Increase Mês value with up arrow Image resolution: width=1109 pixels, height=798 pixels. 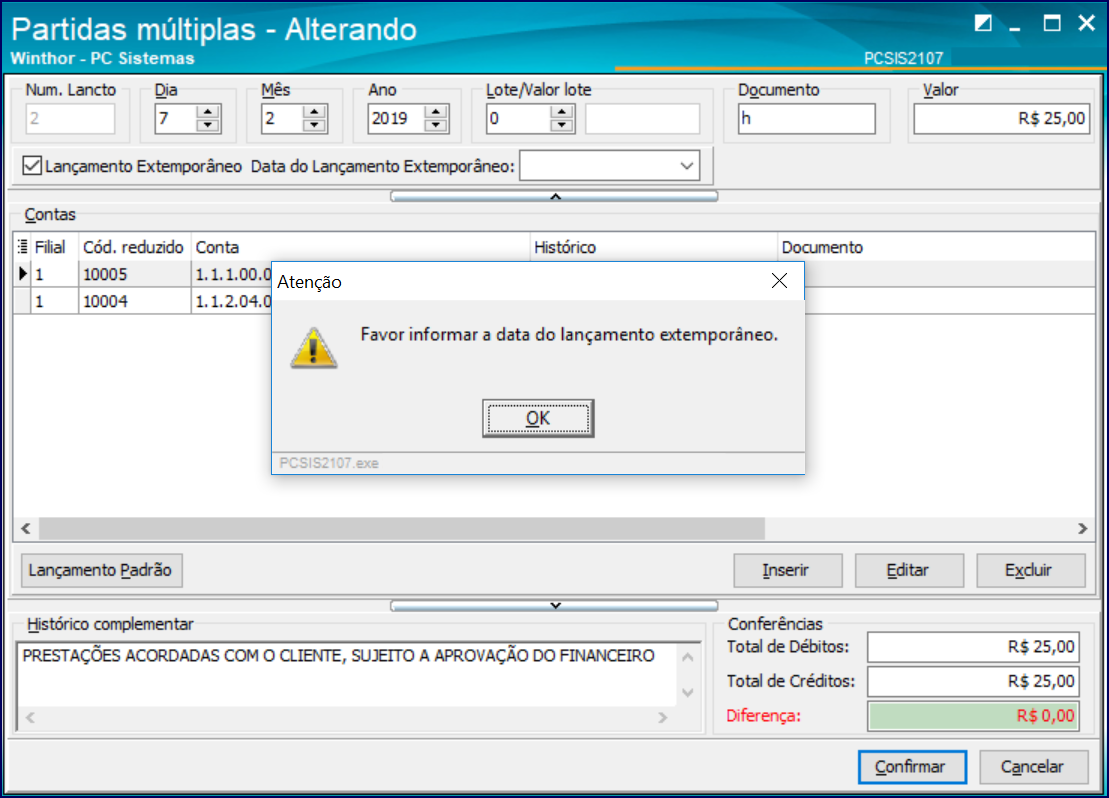pyautogui.click(x=314, y=112)
